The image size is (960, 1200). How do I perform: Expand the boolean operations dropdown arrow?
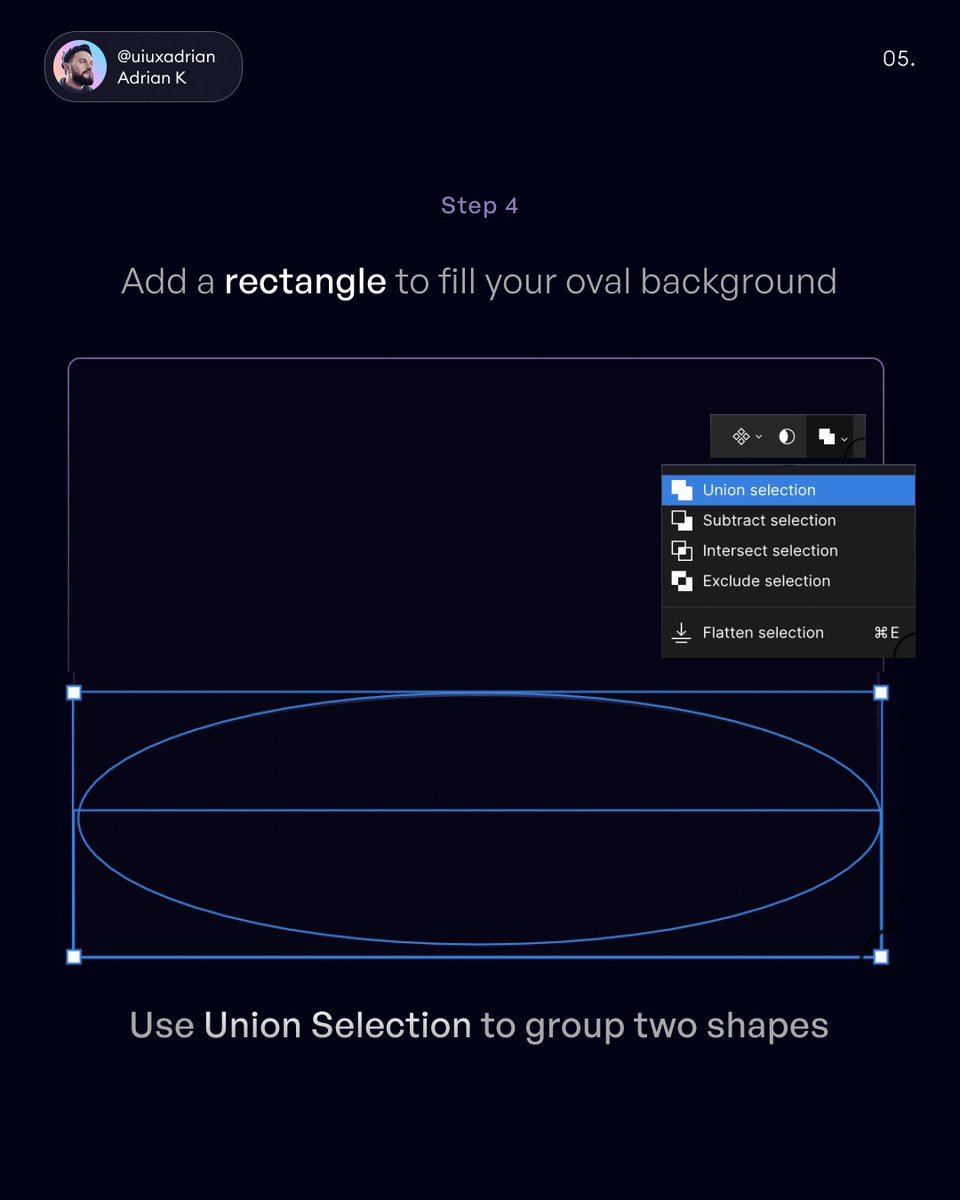coord(845,438)
